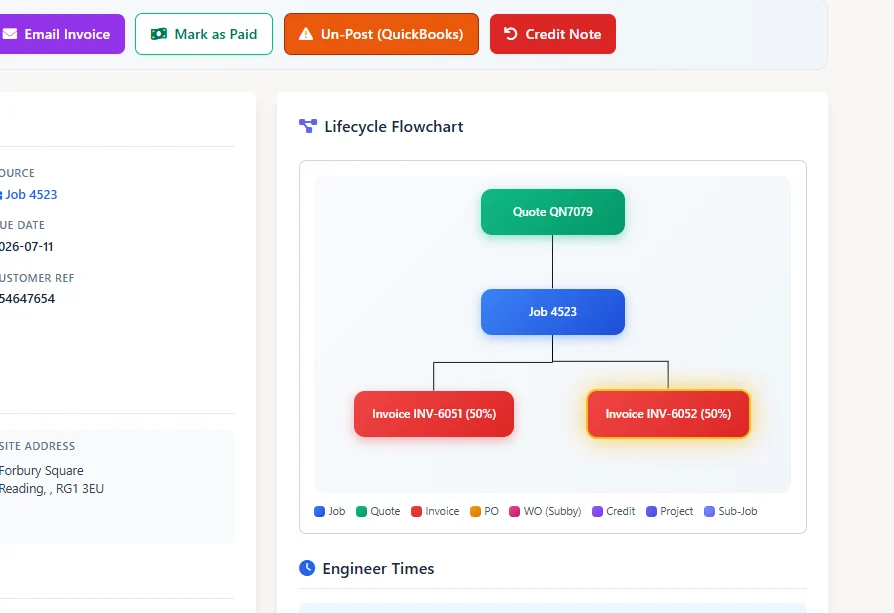Open the Job 4523 source link

pos(31,194)
